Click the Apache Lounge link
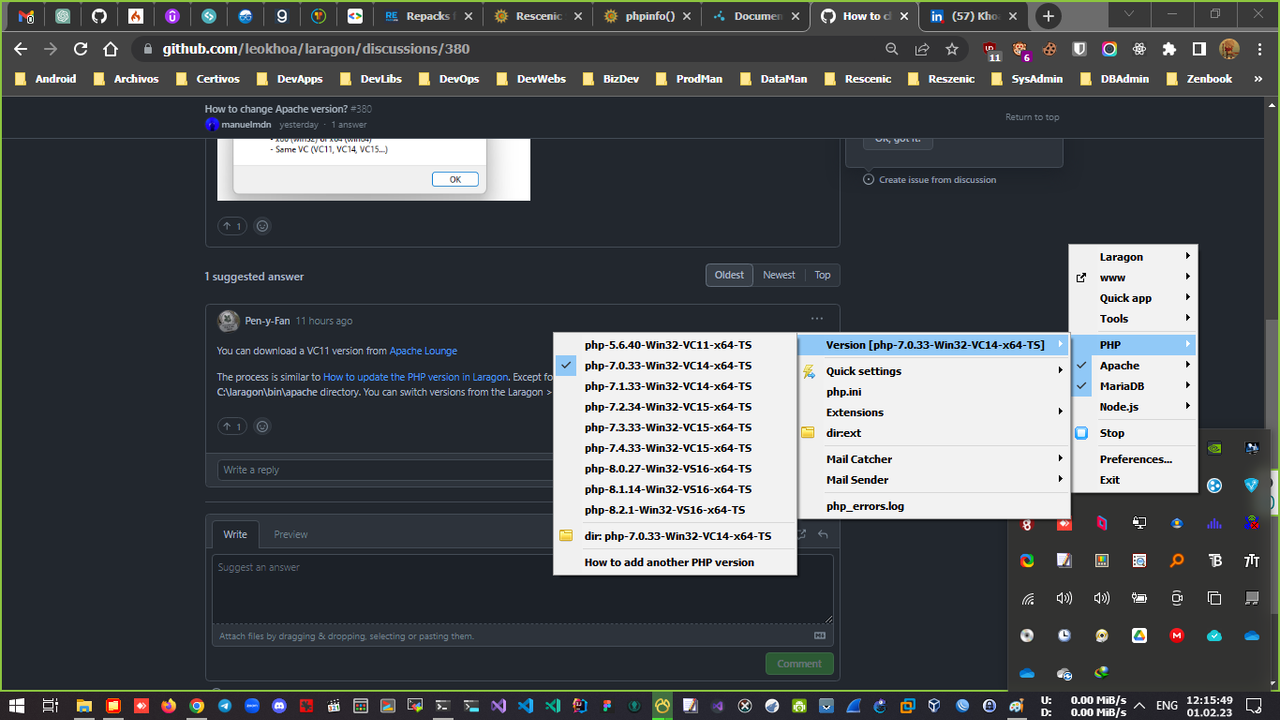The height and width of the screenshot is (720, 1280). tap(423, 351)
